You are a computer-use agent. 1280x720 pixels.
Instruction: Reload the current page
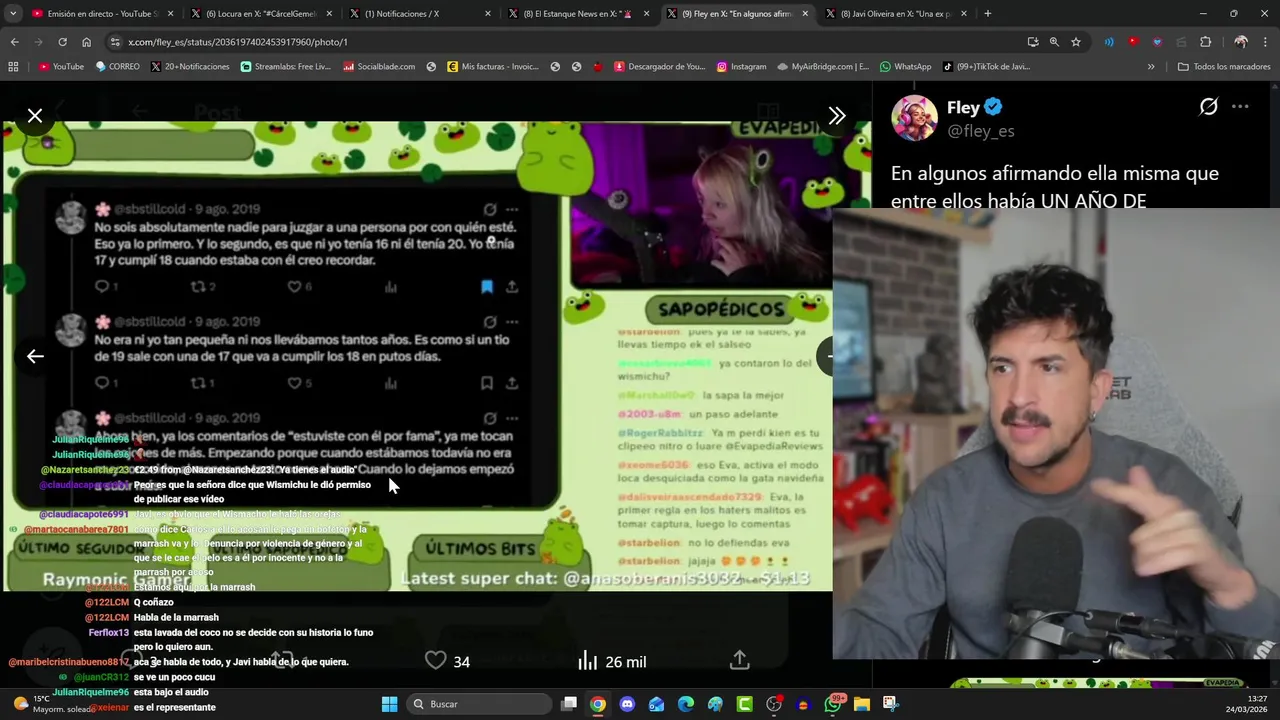click(62, 42)
